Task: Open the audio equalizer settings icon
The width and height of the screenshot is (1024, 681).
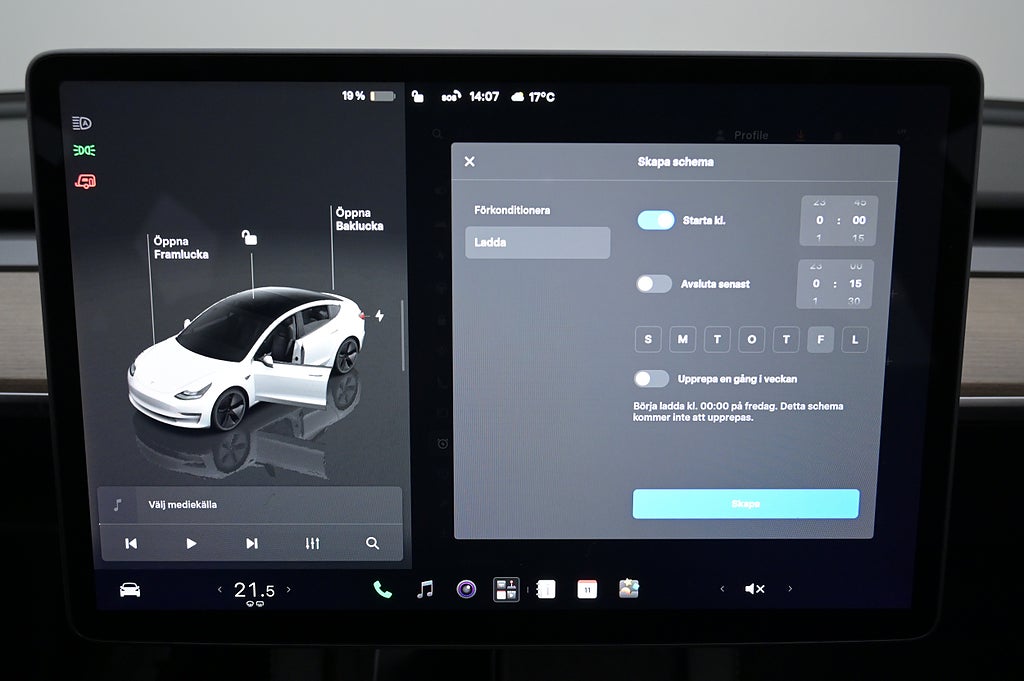Action: point(312,543)
